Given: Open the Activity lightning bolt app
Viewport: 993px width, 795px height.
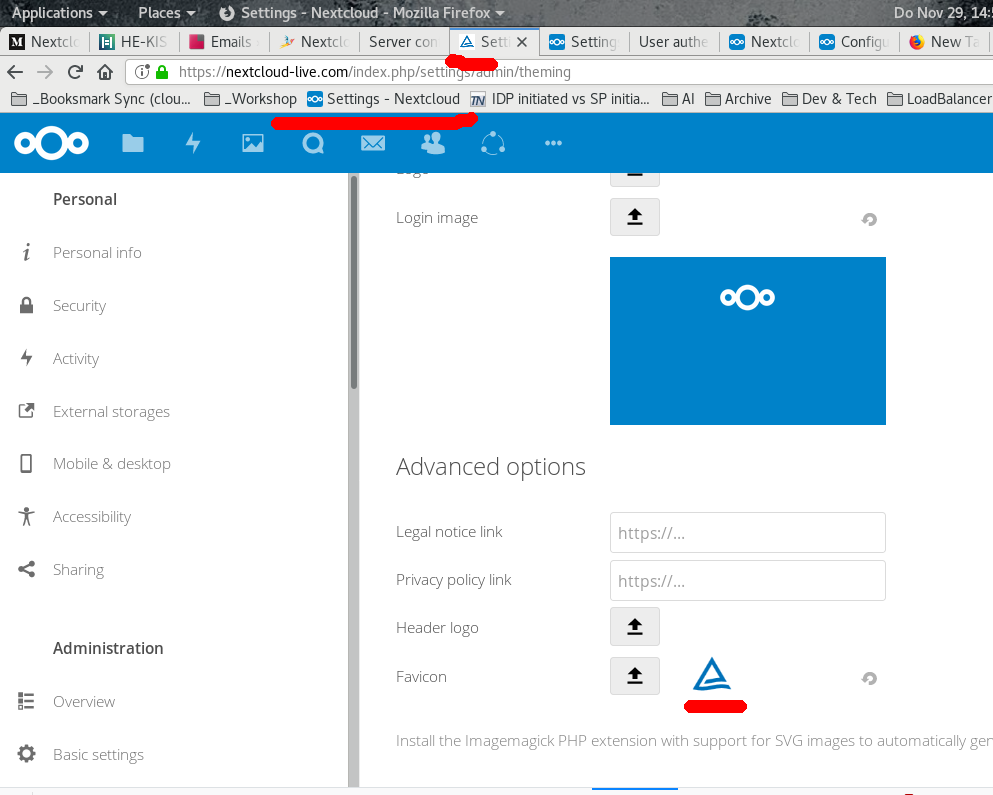Looking at the screenshot, I should pyautogui.click(x=193, y=143).
